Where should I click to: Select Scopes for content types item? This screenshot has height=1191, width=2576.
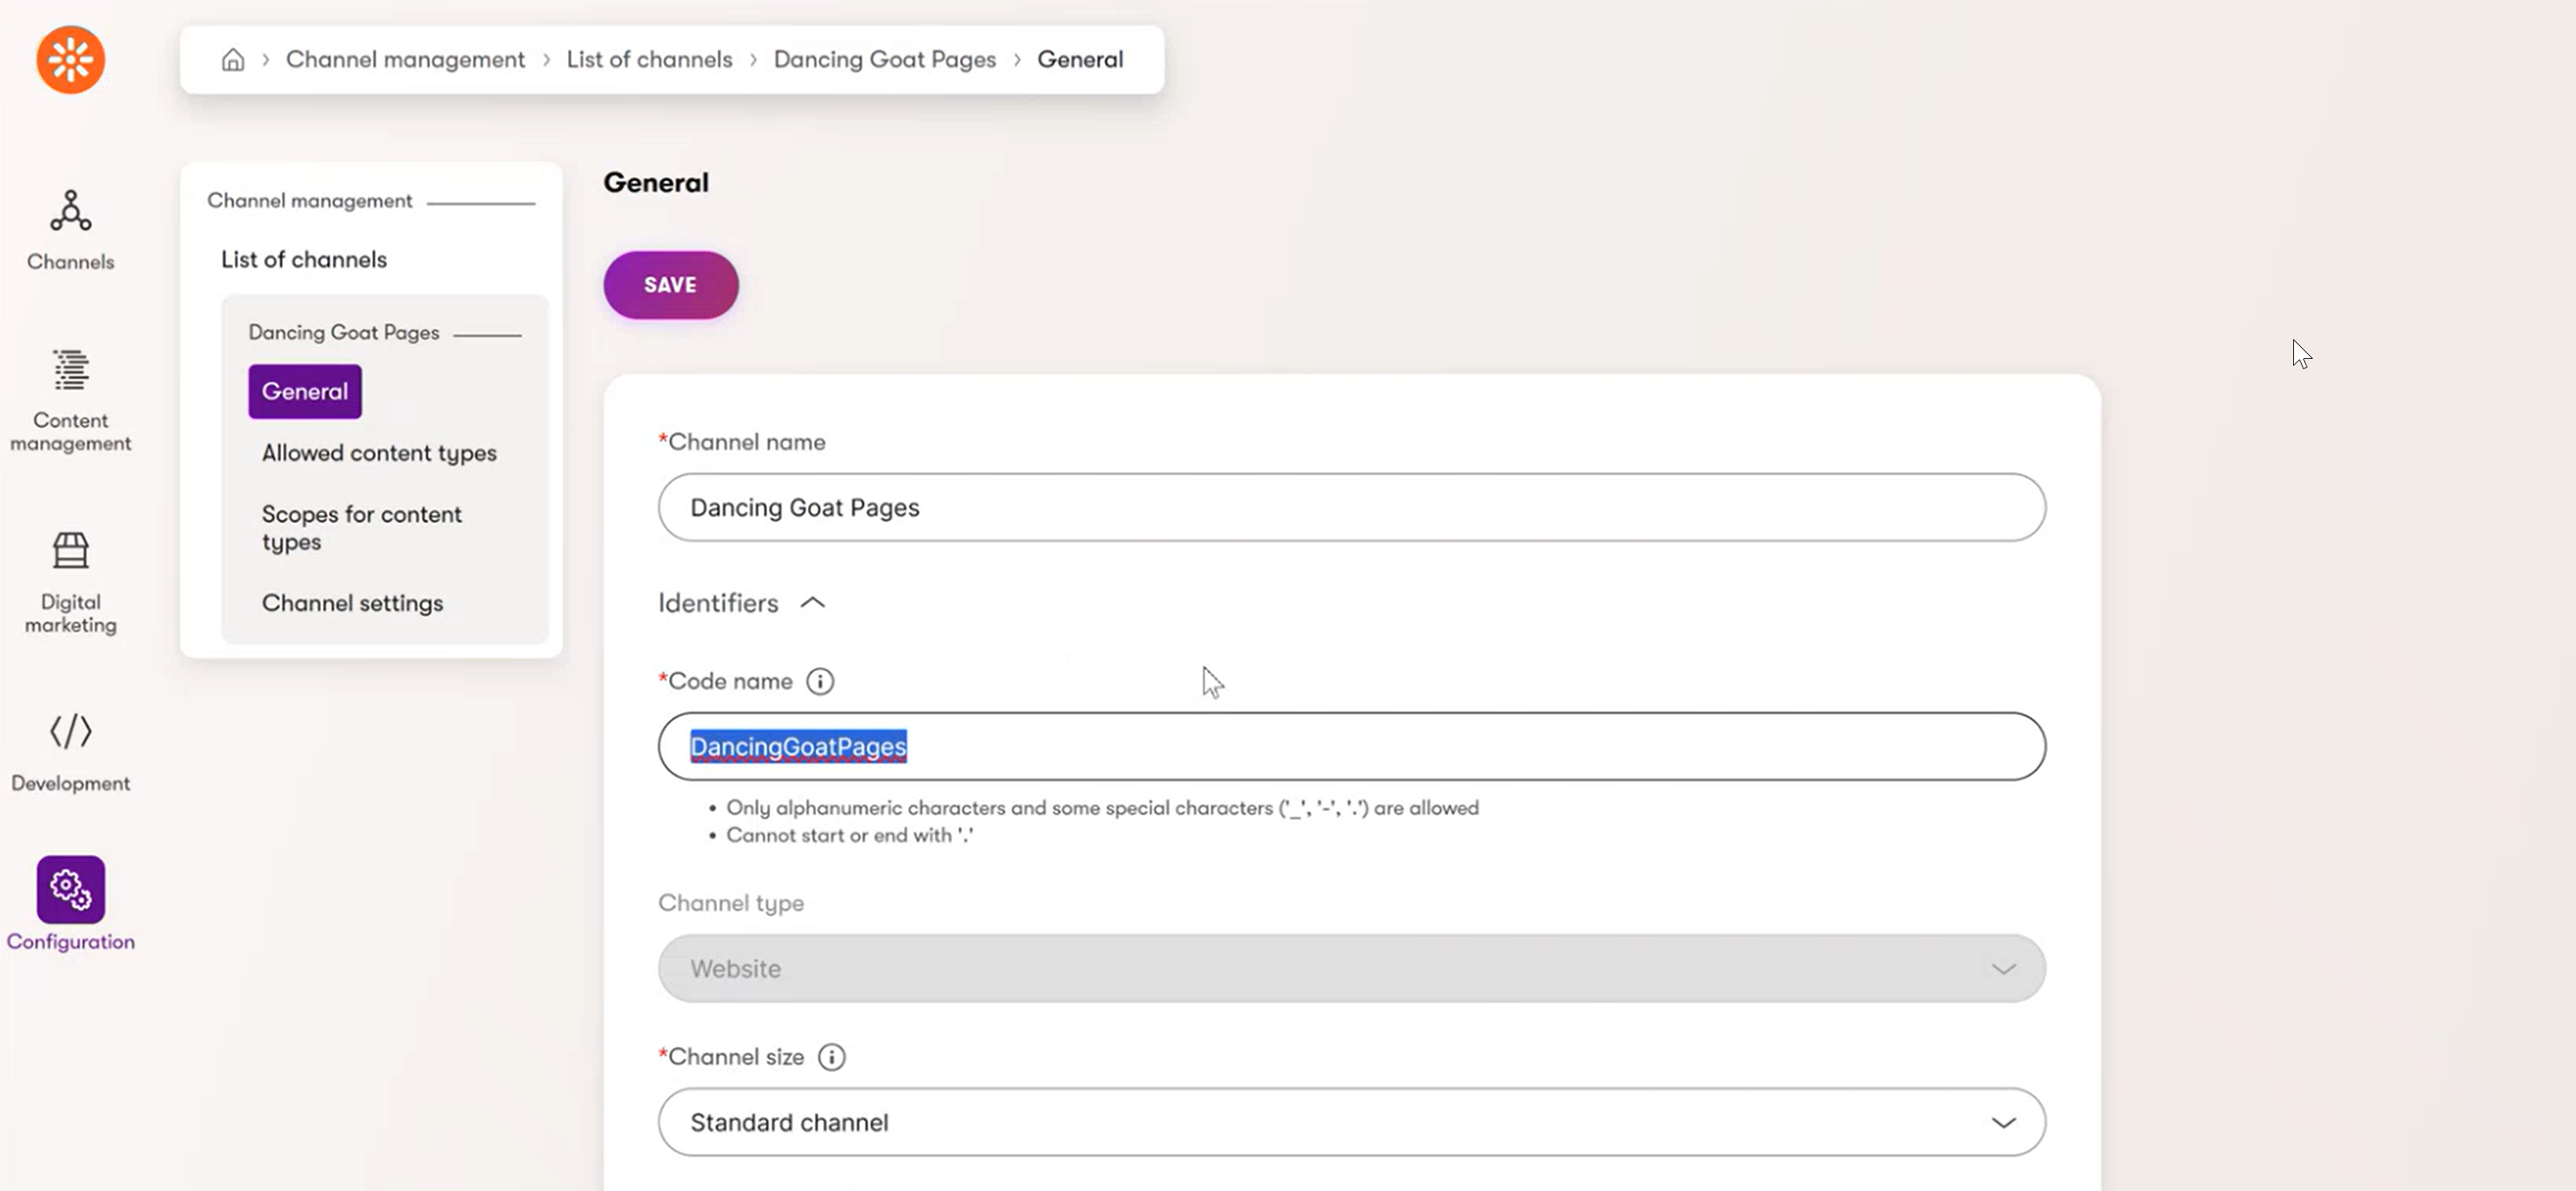pos(361,527)
